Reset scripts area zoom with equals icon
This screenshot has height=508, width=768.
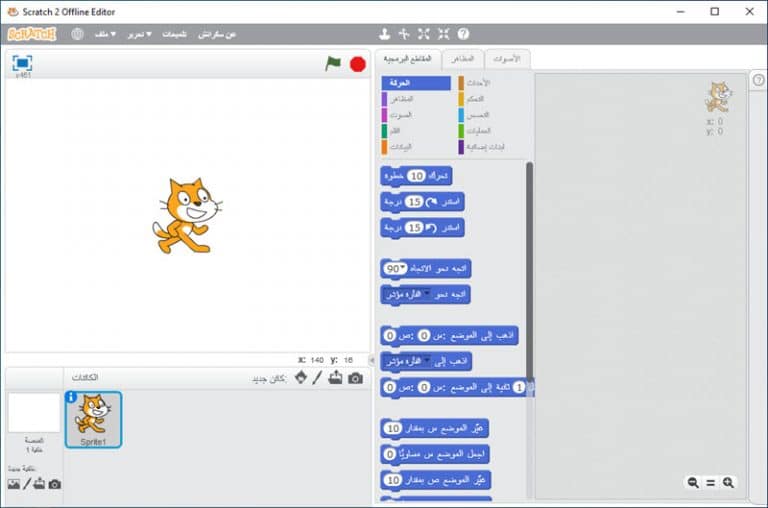point(711,483)
